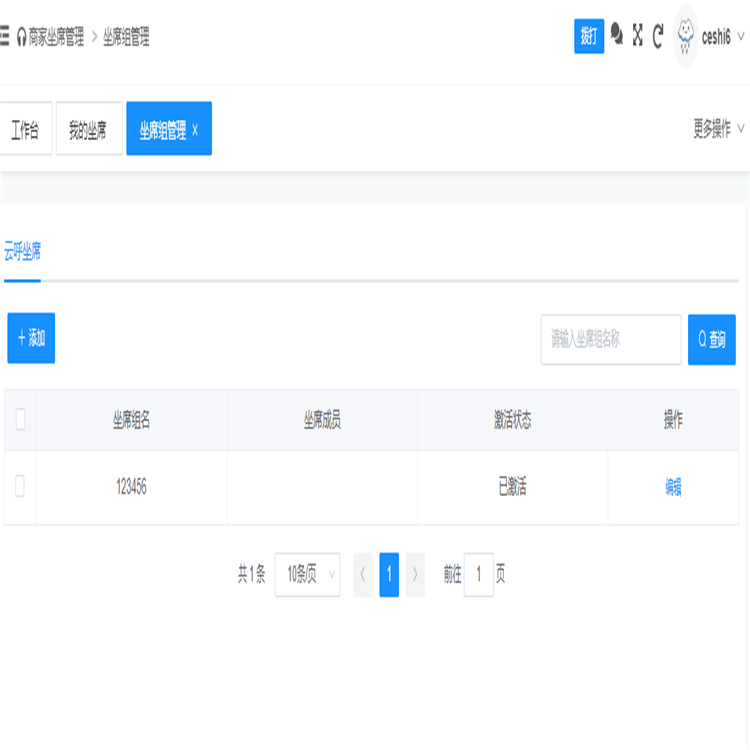Select the 云呼坐席 tab
750x750 pixels.
pyautogui.click(x=22, y=252)
